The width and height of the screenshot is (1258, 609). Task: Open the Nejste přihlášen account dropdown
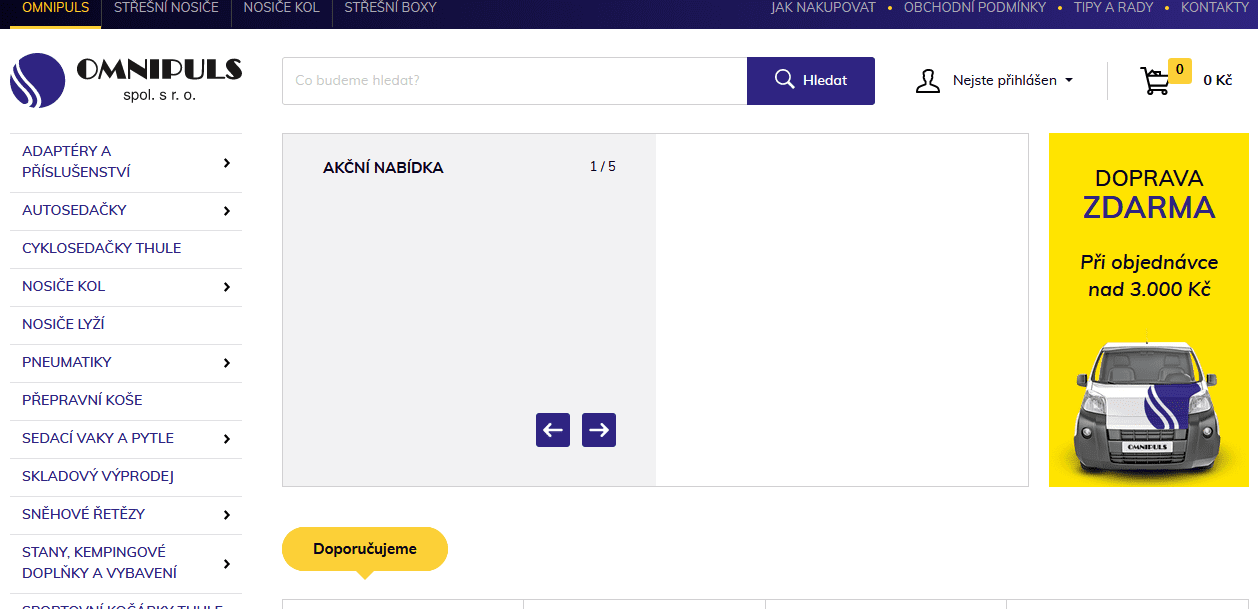point(1013,80)
